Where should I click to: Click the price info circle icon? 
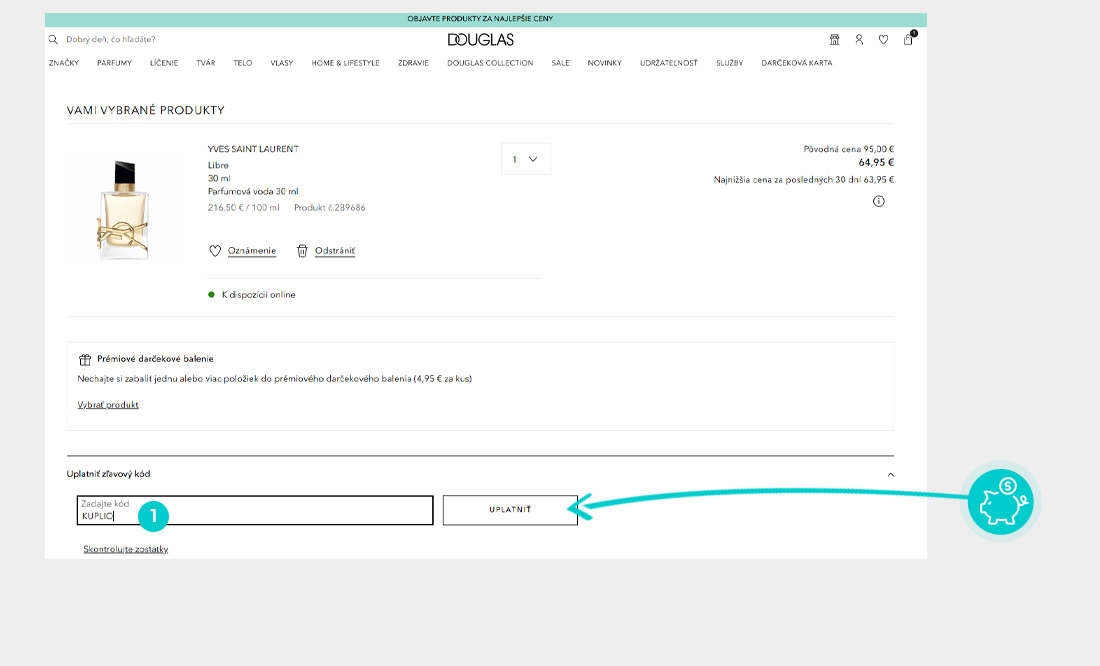[x=879, y=201]
